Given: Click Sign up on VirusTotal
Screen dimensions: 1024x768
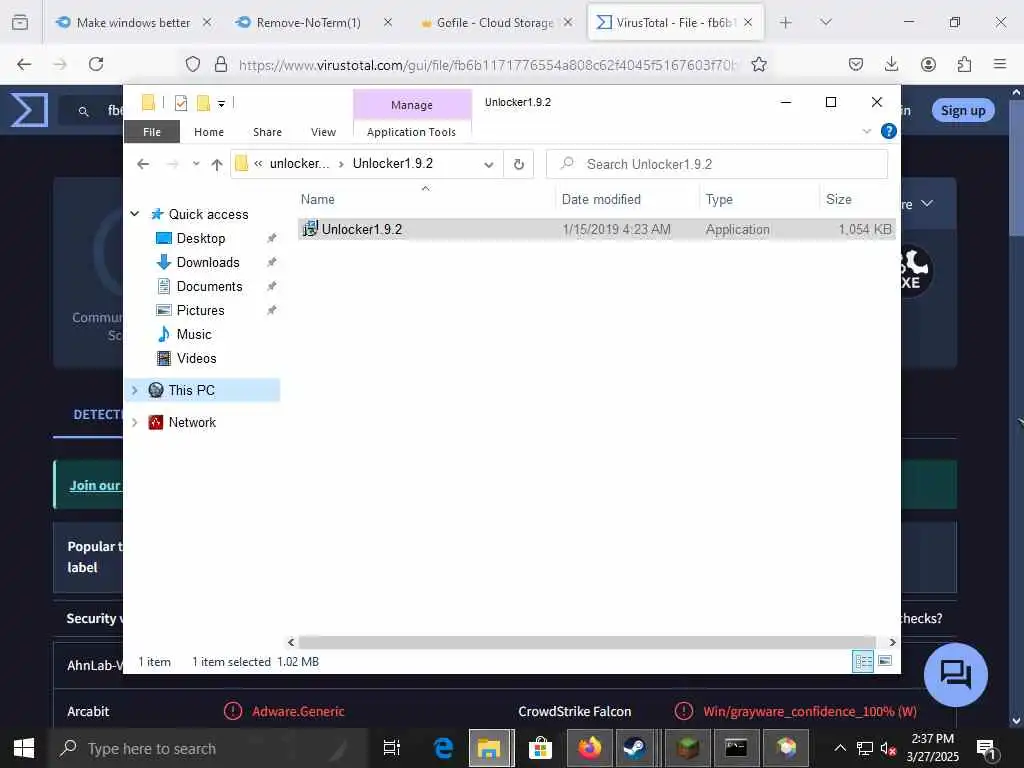Looking at the screenshot, I should click(963, 110).
